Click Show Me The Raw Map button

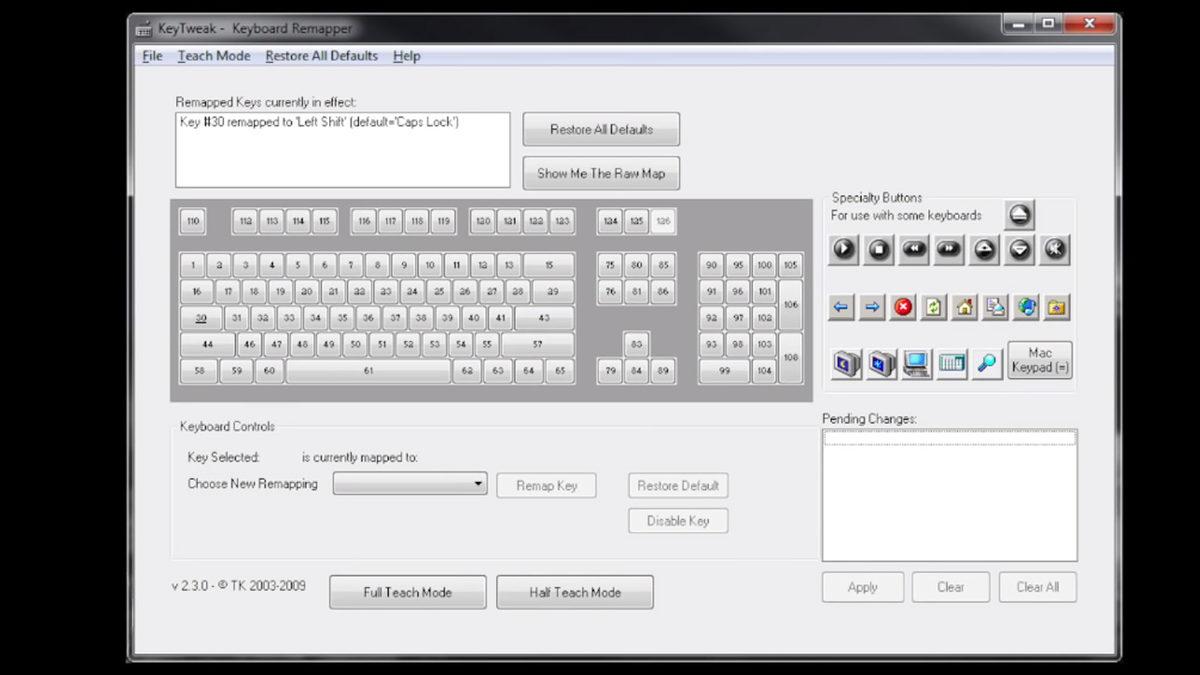[601, 173]
